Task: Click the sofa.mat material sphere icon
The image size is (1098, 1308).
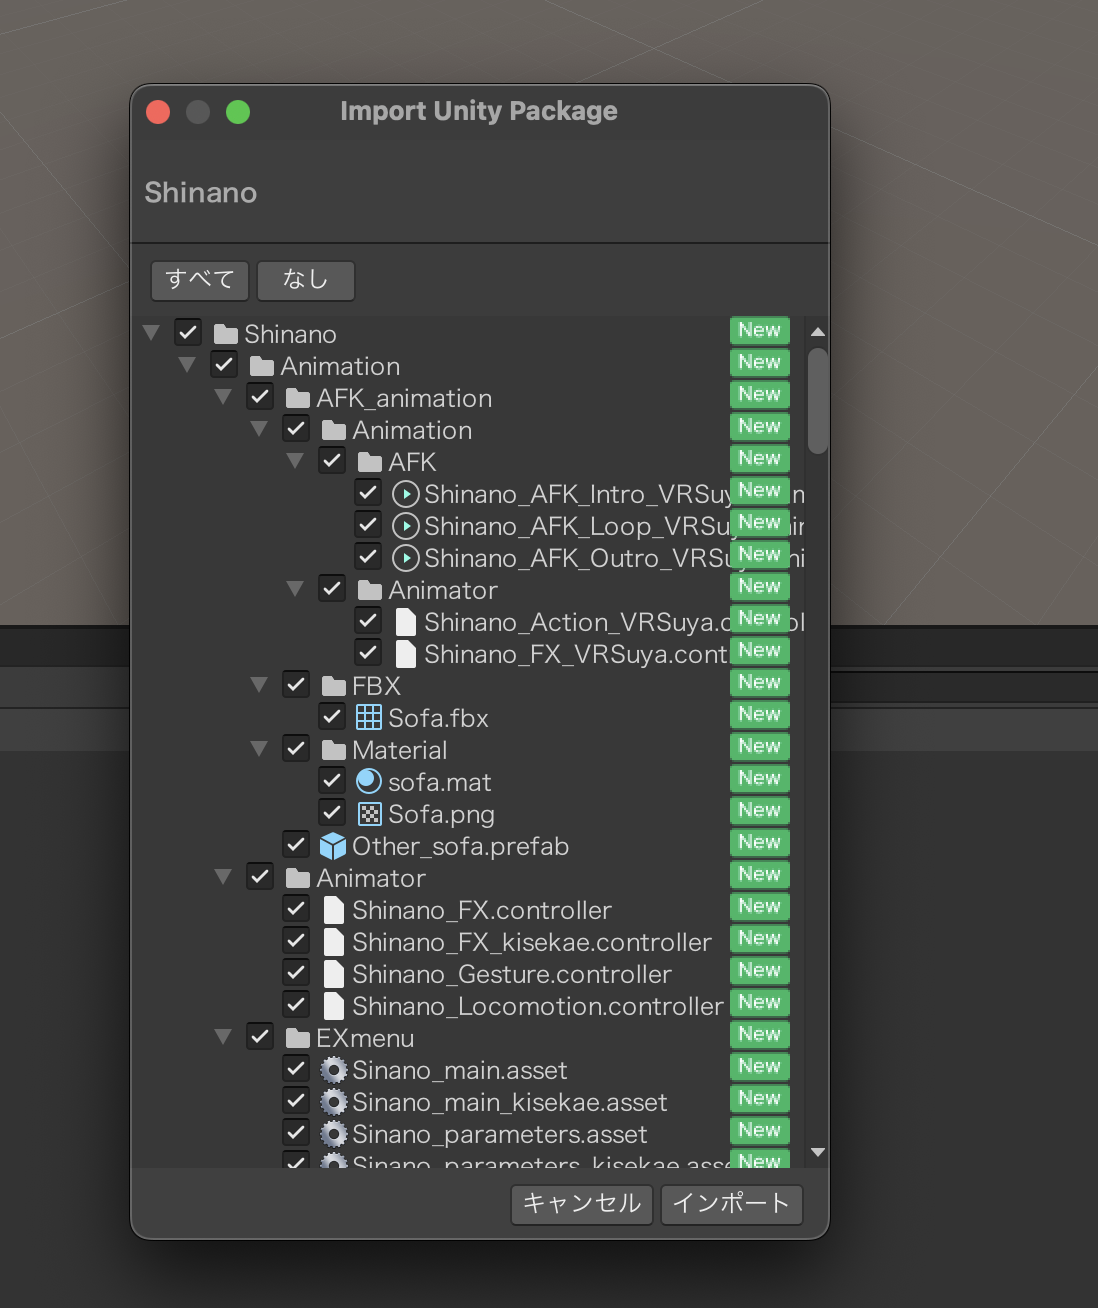Action: (369, 781)
